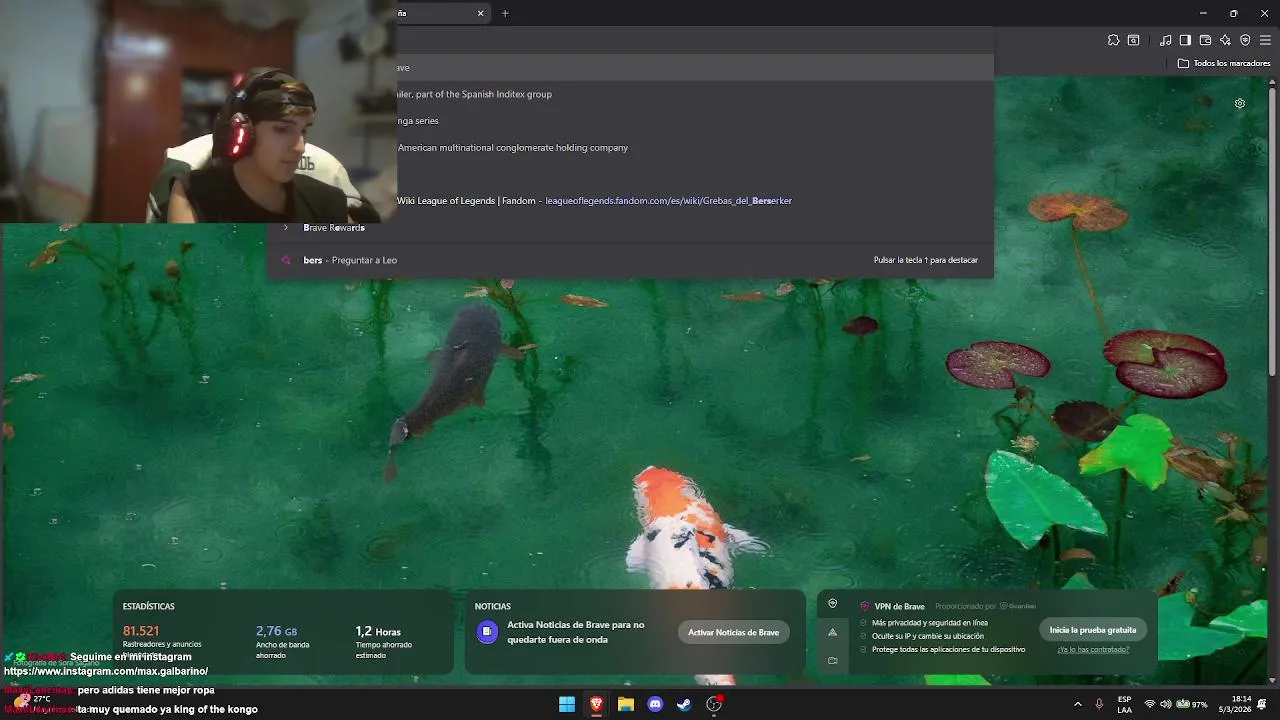The image size is (1280, 720).
Task: Open the Brave VPN shield toolbar icon
Action: 1245,40
